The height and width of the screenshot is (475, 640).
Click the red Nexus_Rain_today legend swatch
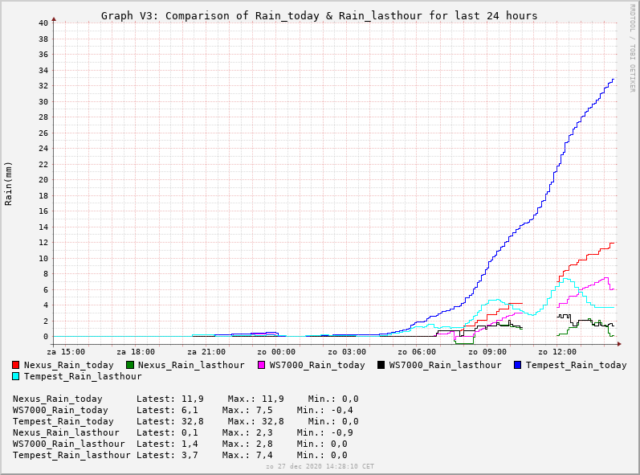point(16,366)
